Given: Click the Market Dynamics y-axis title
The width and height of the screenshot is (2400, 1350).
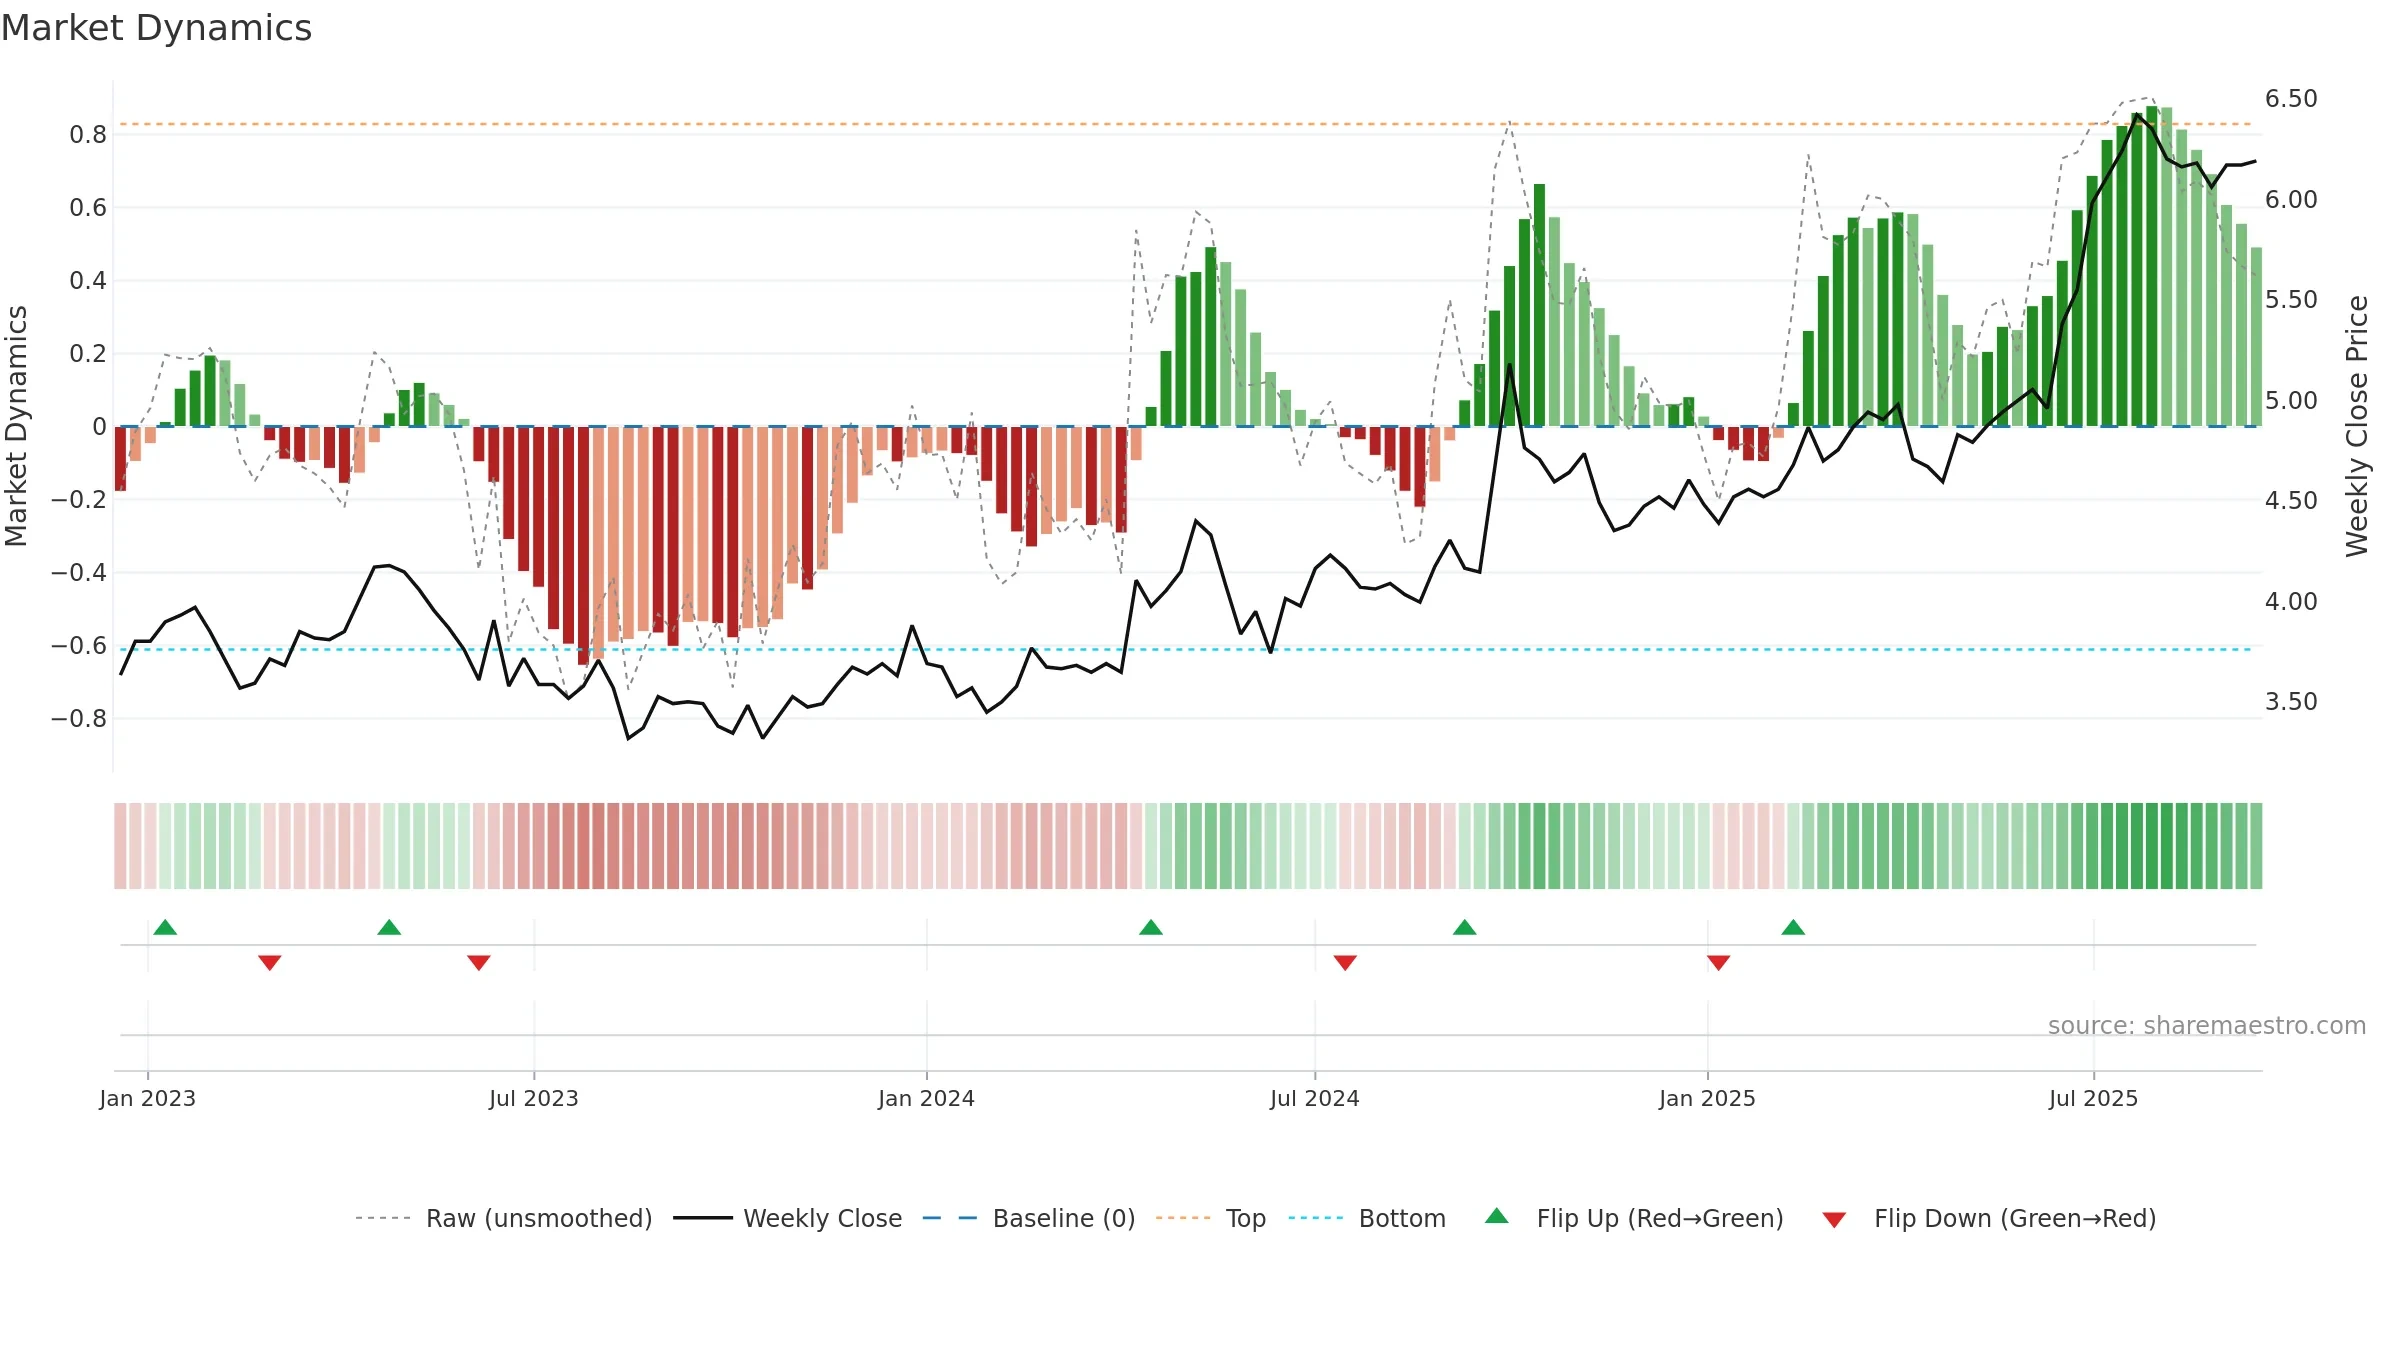Looking at the screenshot, I should [16, 426].
